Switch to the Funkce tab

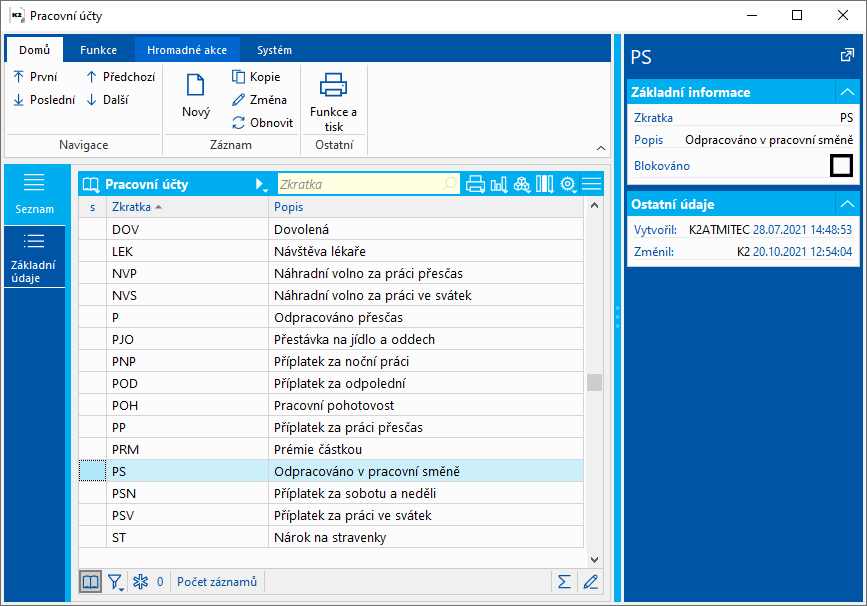point(98,50)
